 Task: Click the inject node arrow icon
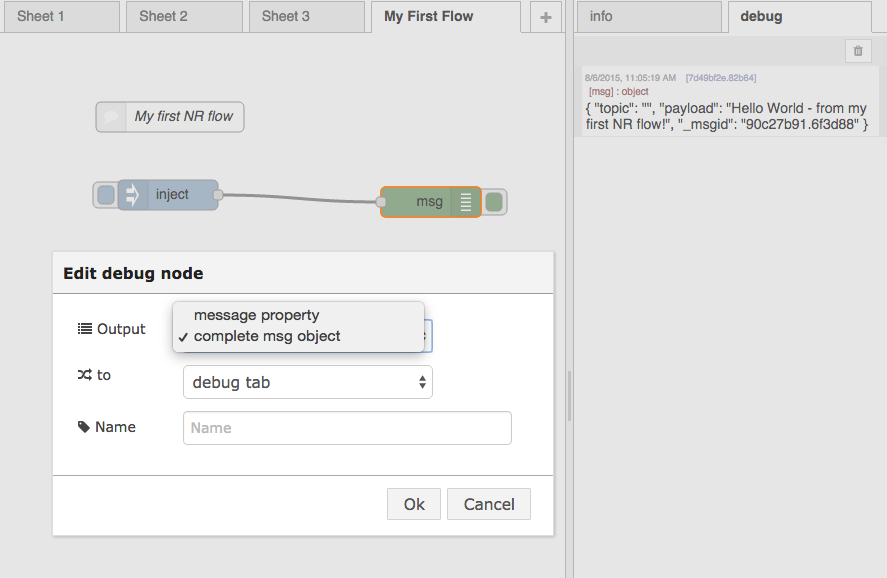pyautogui.click(x=132, y=195)
